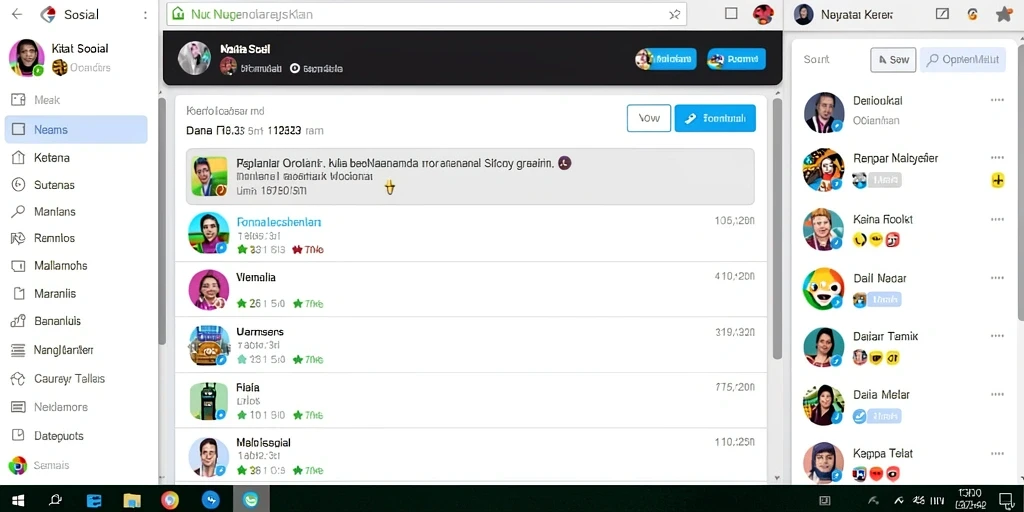The height and width of the screenshot is (512, 1024).
Task: Open options dots for Dall Nadar
Action: click(997, 278)
